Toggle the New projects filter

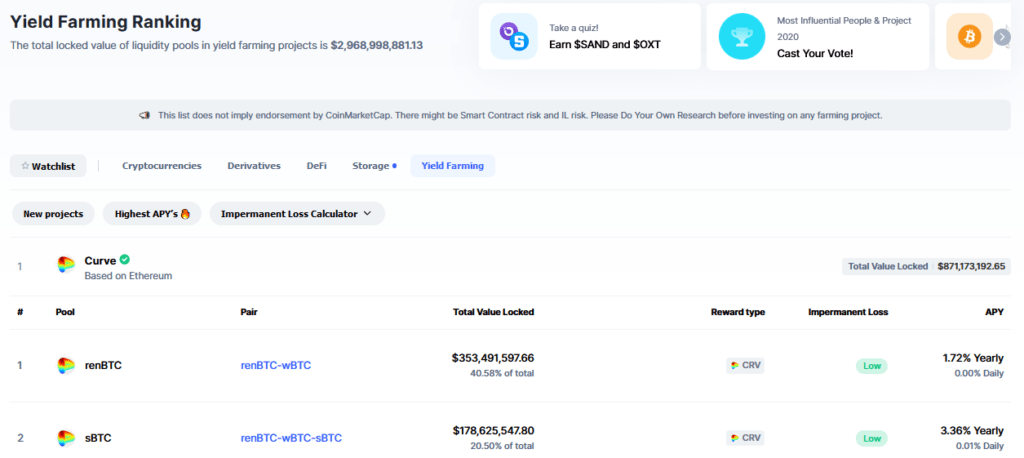click(54, 214)
